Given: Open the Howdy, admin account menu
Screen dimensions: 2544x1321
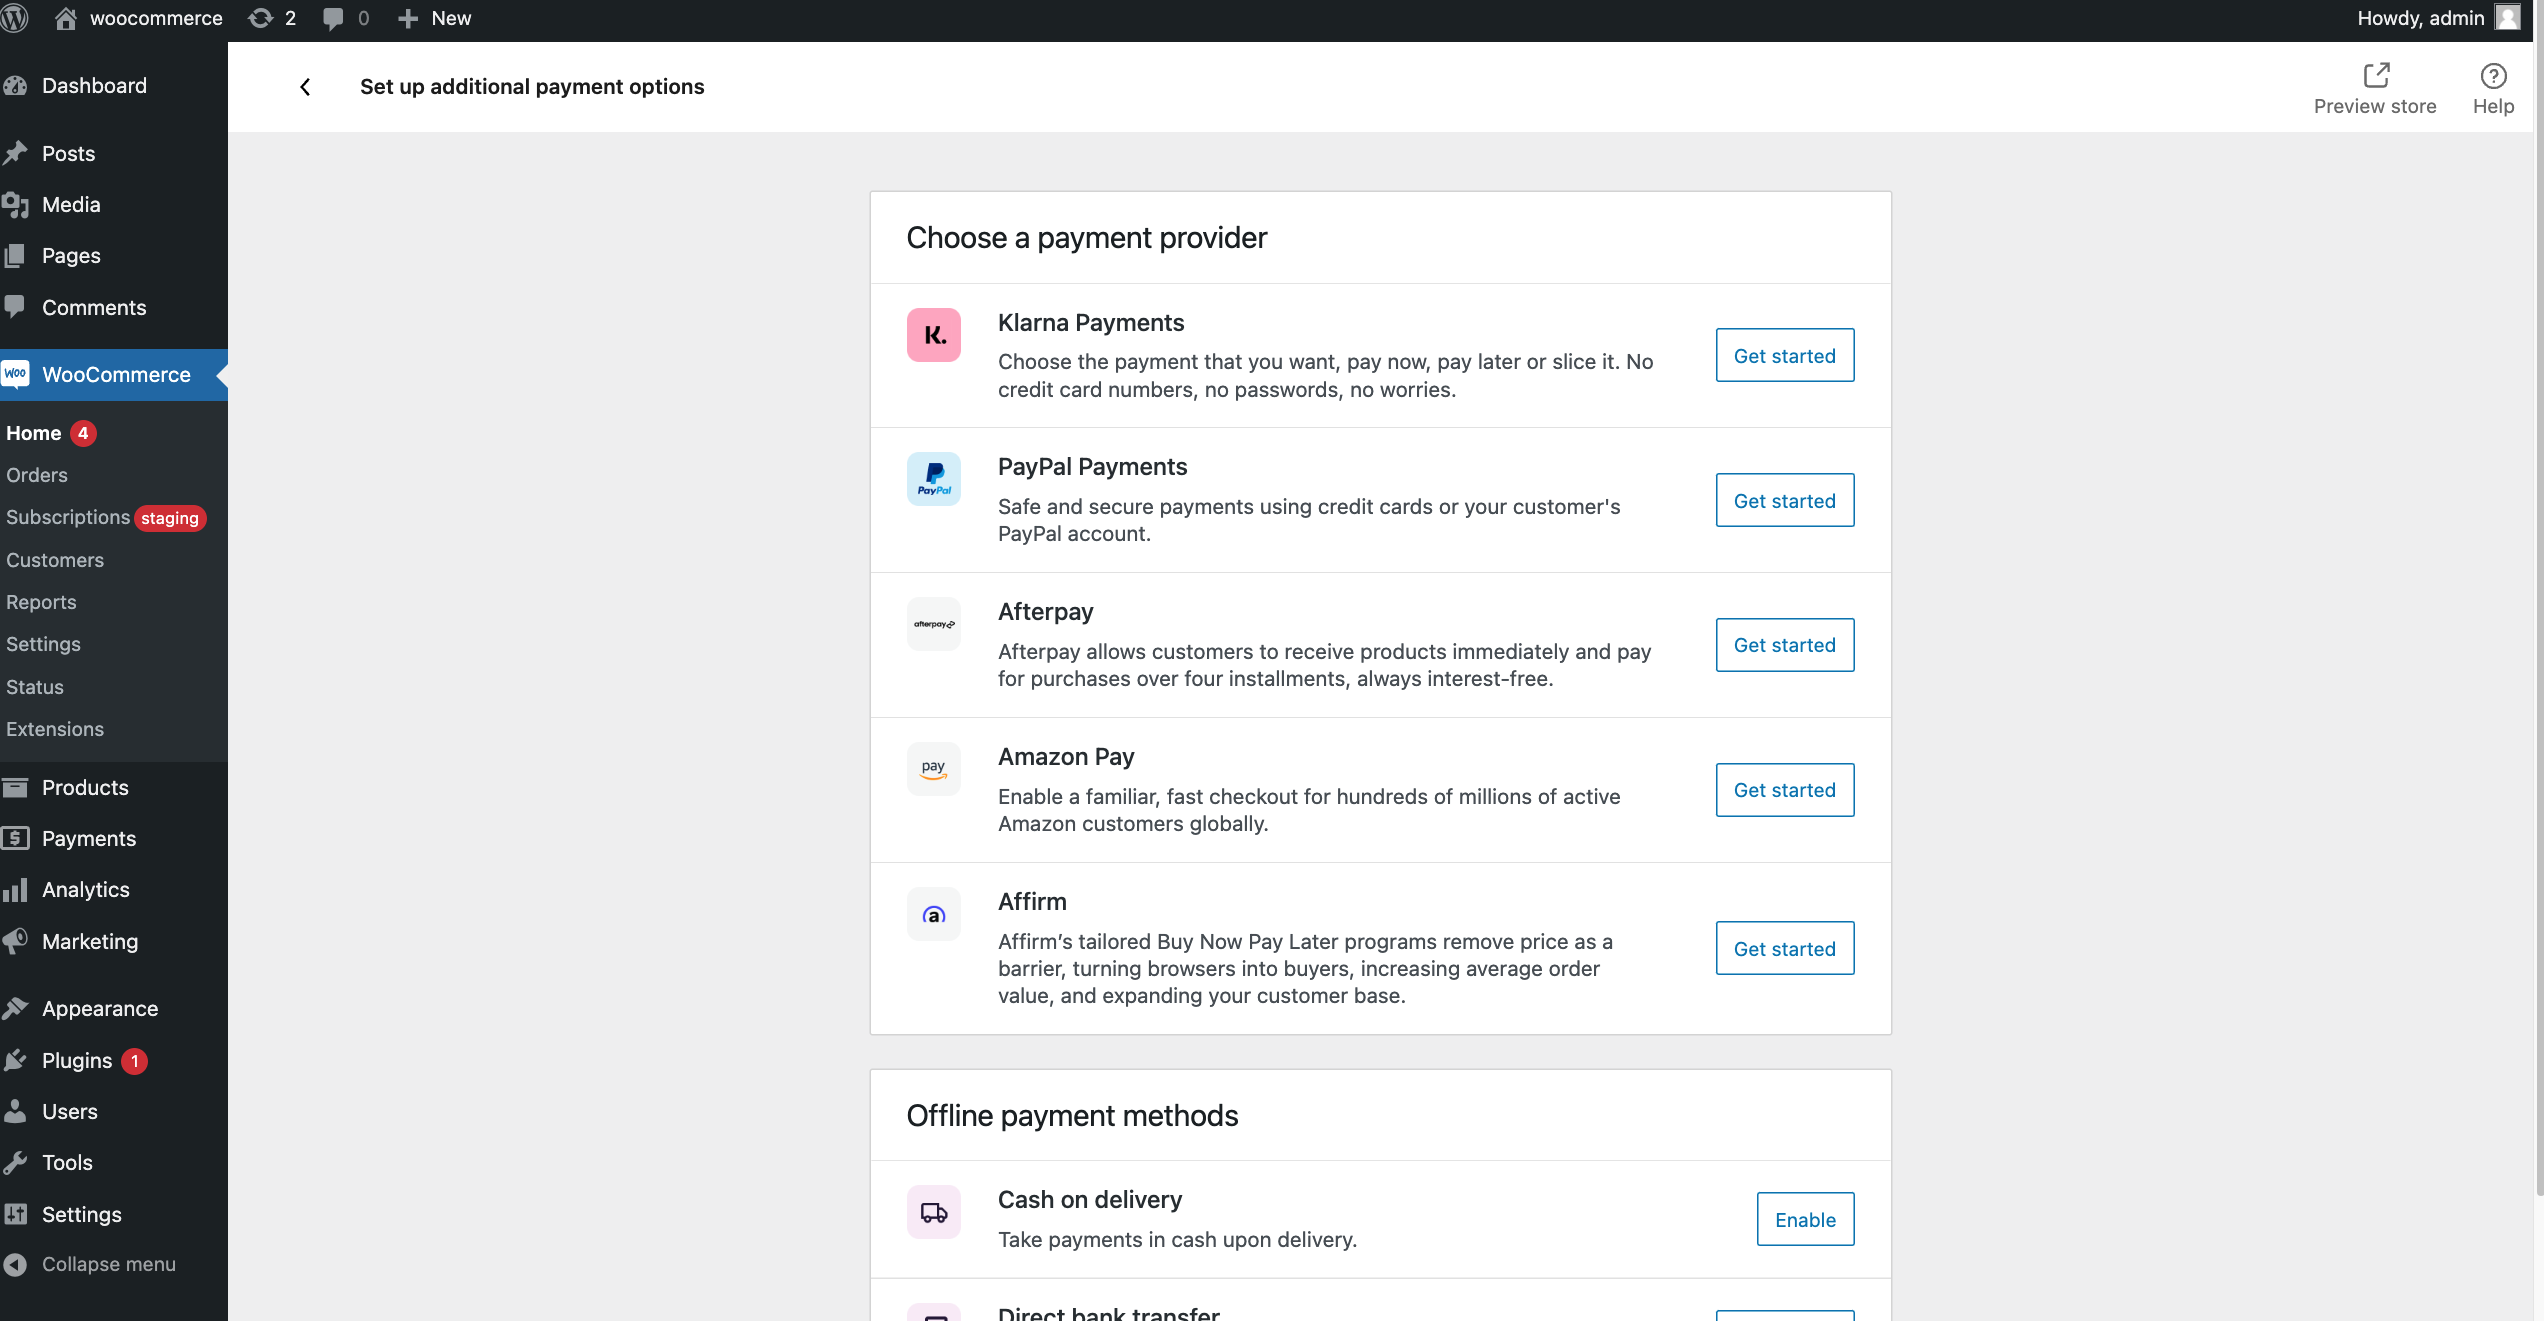Looking at the screenshot, I should (2420, 18).
